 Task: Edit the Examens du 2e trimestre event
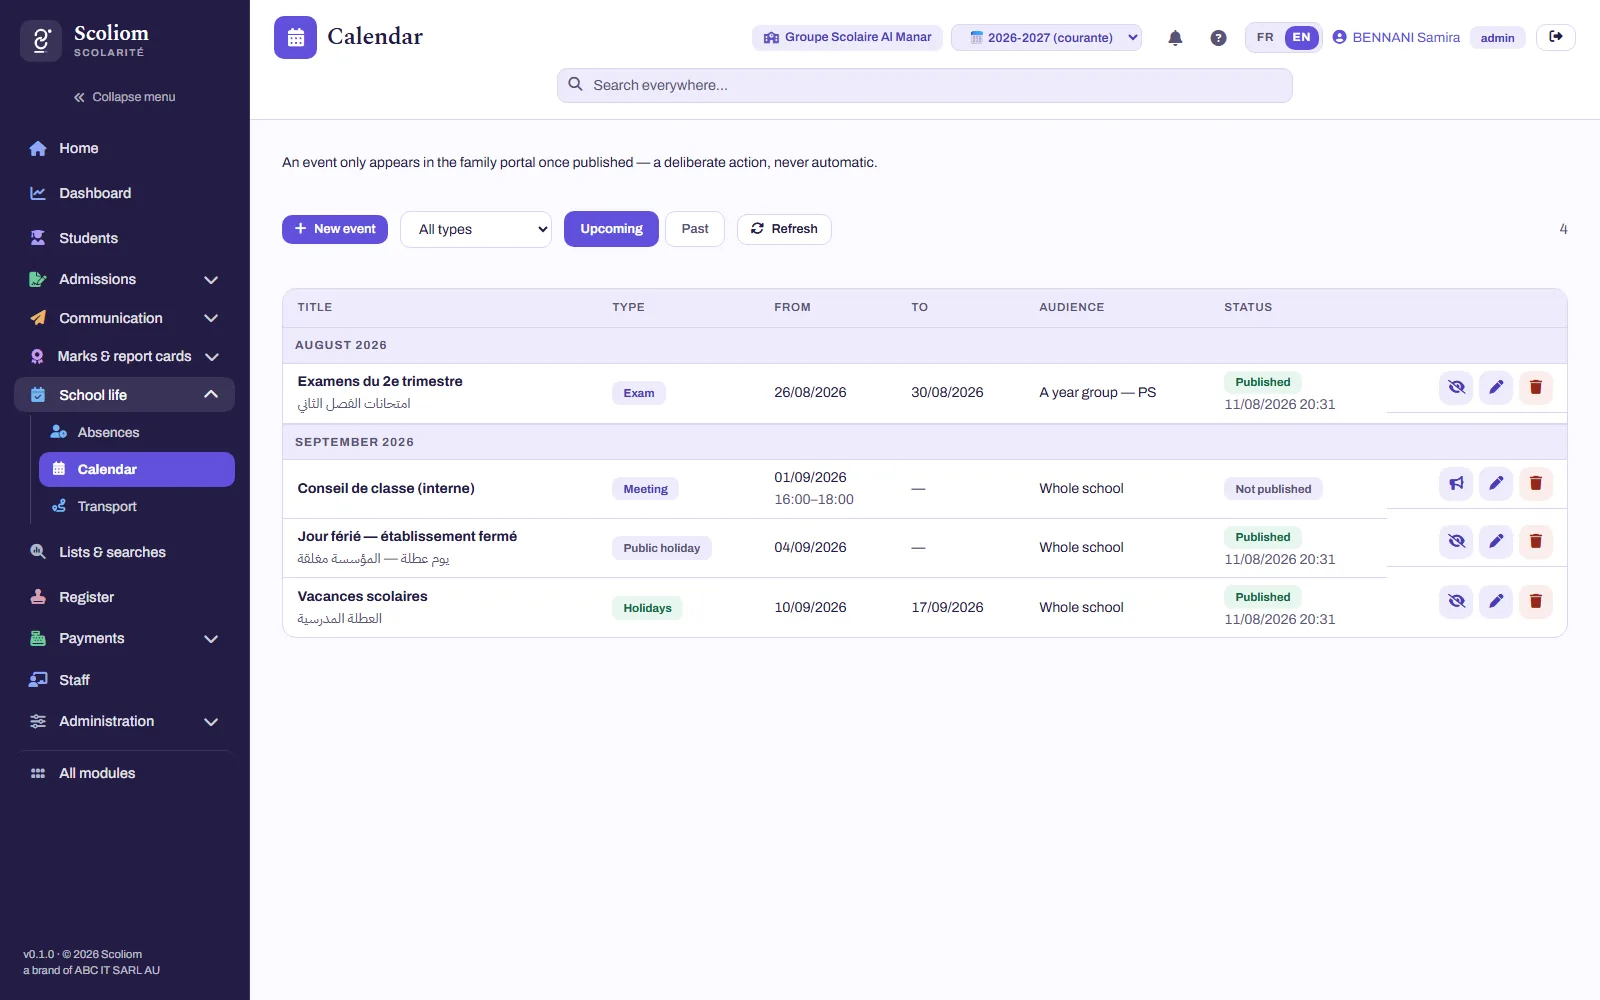[x=1496, y=387]
